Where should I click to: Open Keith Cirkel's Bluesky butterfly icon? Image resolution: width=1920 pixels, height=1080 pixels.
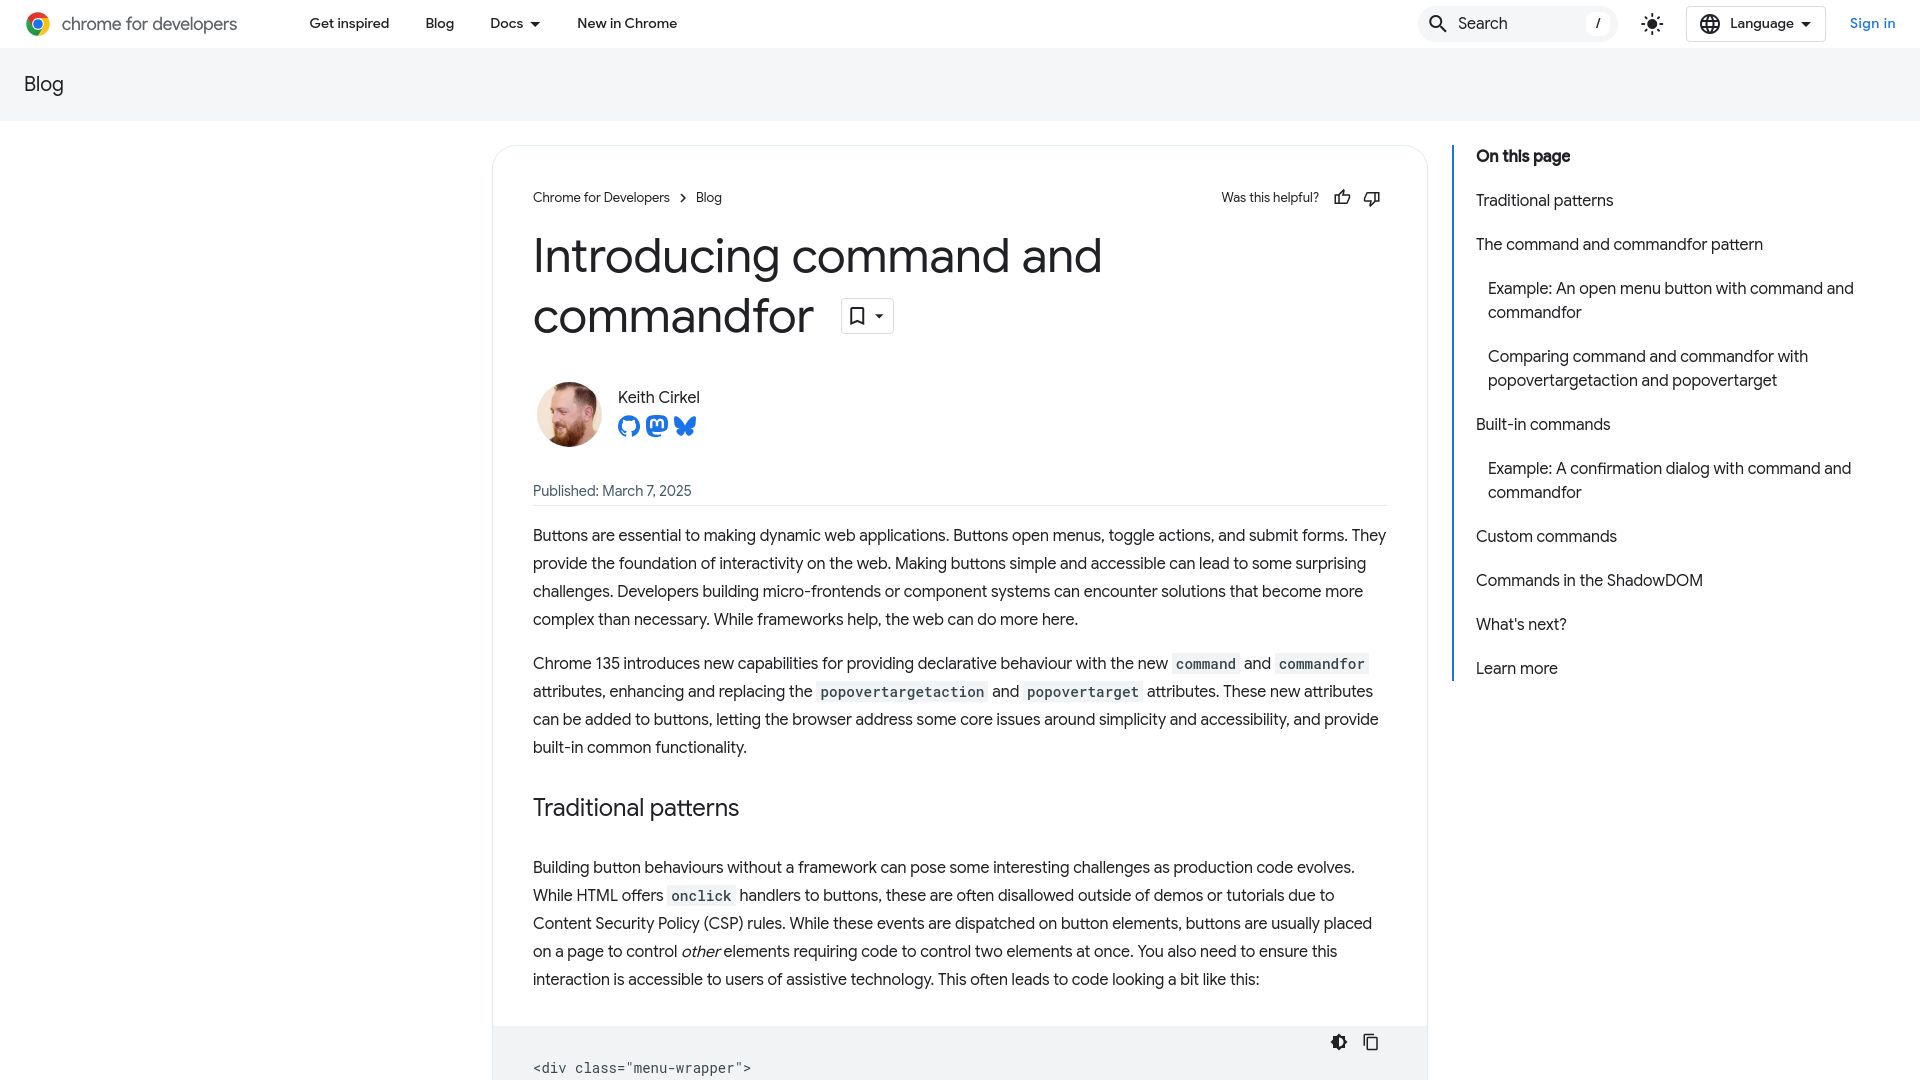tap(685, 427)
